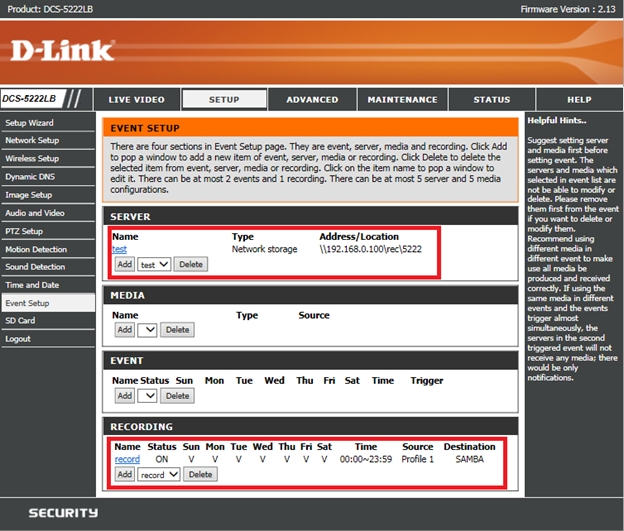This screenshot has height=531, width=624.
Task: Open the Maintenance tab
Action: point(402,100)
